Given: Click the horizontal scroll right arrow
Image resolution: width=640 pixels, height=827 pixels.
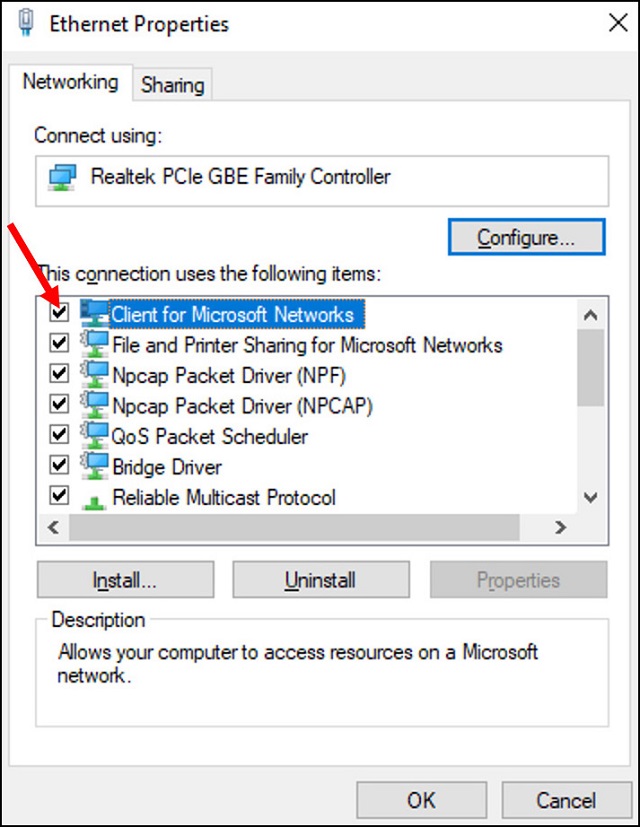Looking at the screenshot, I should (x=560, y=527).
